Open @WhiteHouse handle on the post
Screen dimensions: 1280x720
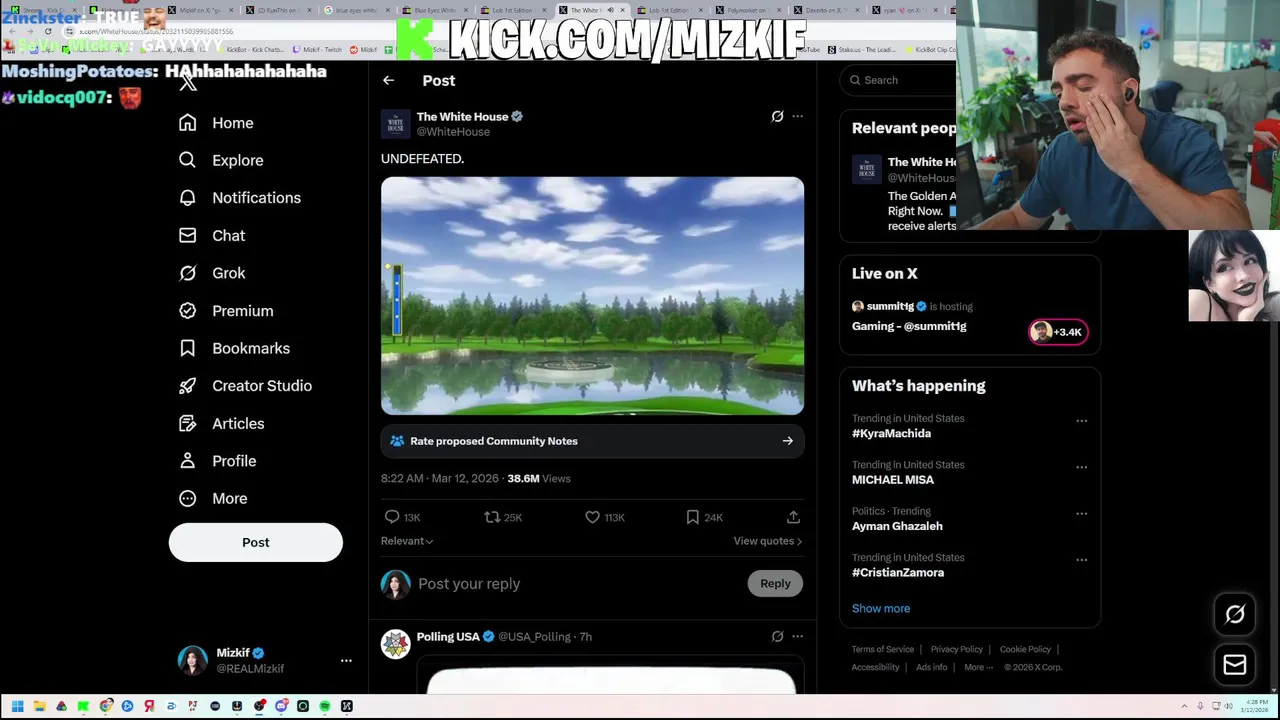click(x=453, y=132)
